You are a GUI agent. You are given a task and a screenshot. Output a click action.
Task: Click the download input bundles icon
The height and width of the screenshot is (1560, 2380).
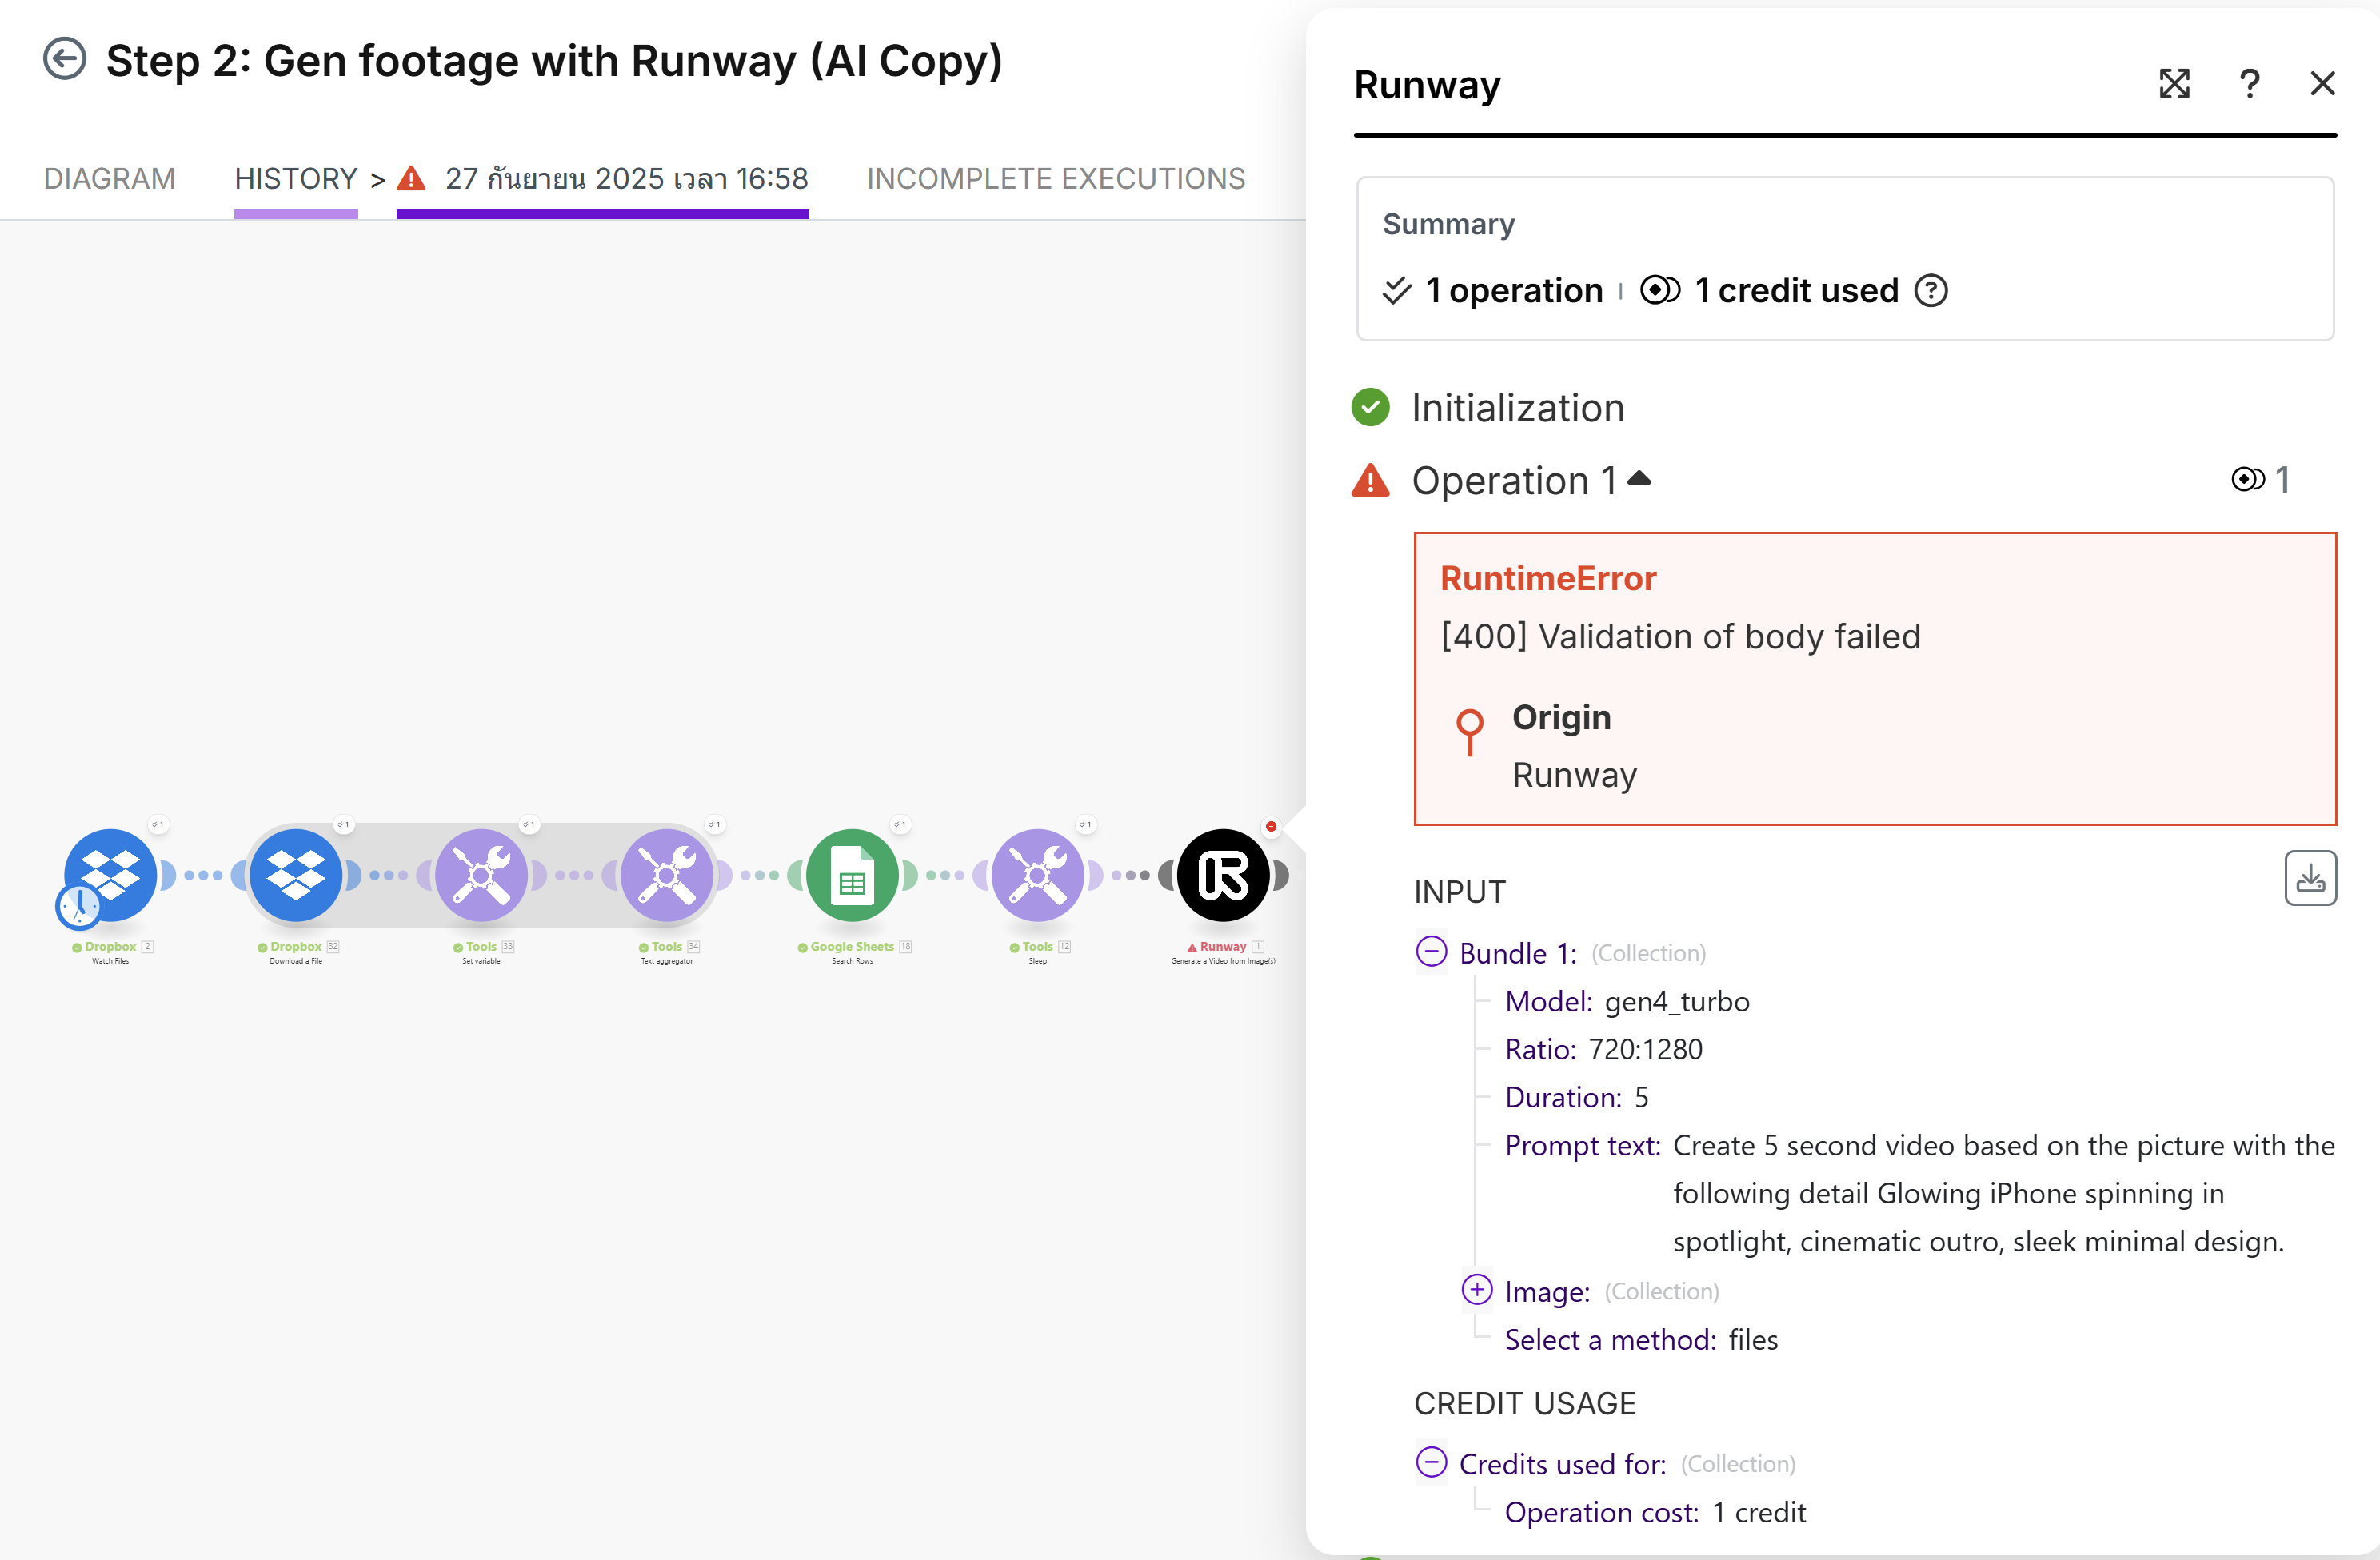2310,879
